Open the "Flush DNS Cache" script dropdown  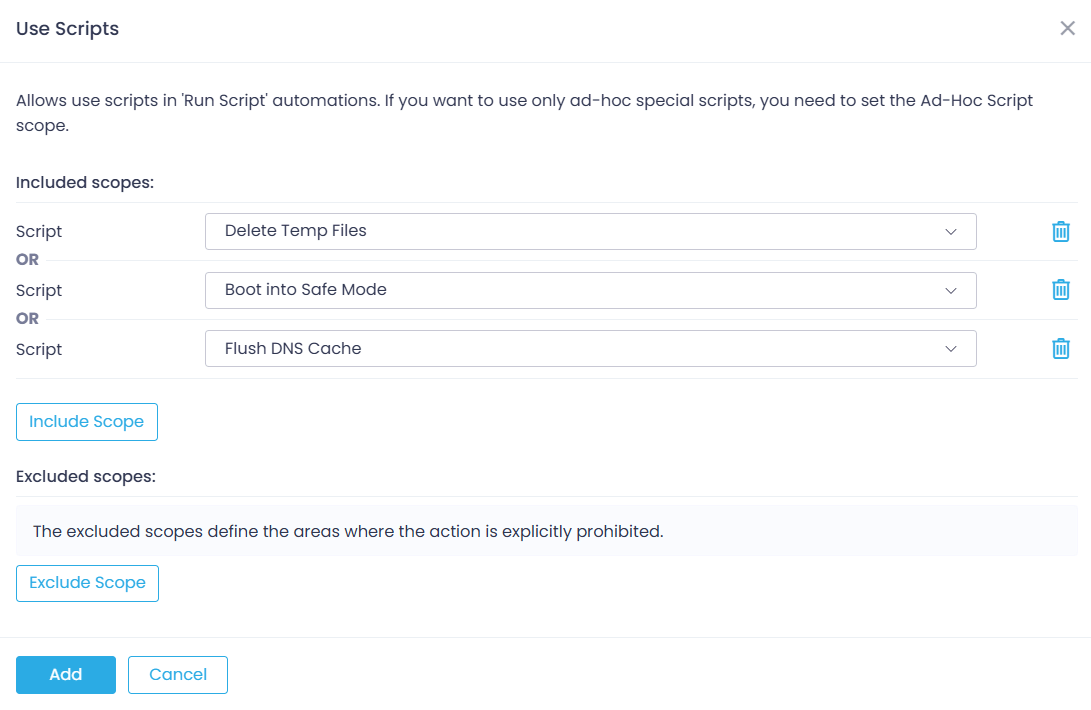tap(590, 349)
